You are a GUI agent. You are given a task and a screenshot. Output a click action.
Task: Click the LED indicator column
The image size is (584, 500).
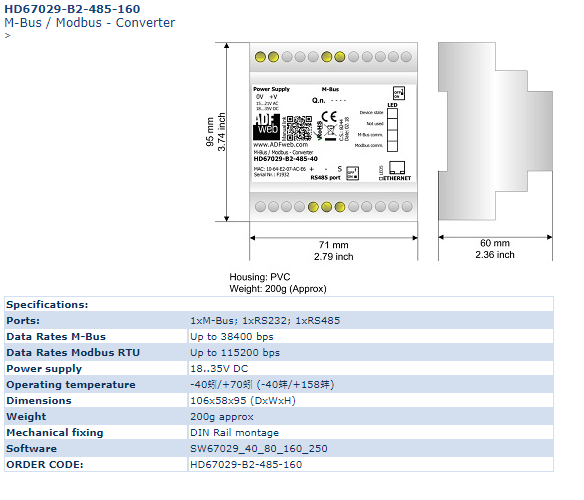click(x=392, y=130)
